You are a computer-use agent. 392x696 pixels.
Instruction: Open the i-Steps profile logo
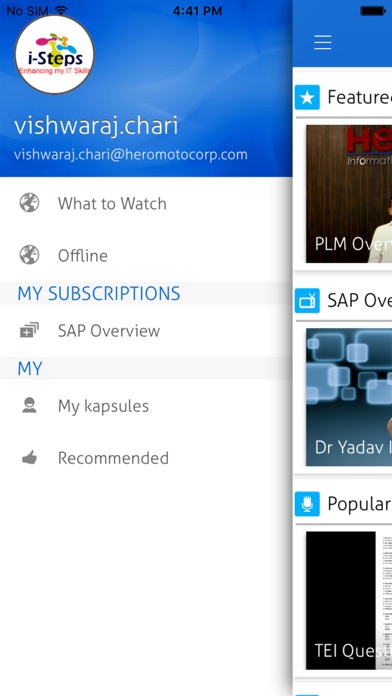click(55, 55)
